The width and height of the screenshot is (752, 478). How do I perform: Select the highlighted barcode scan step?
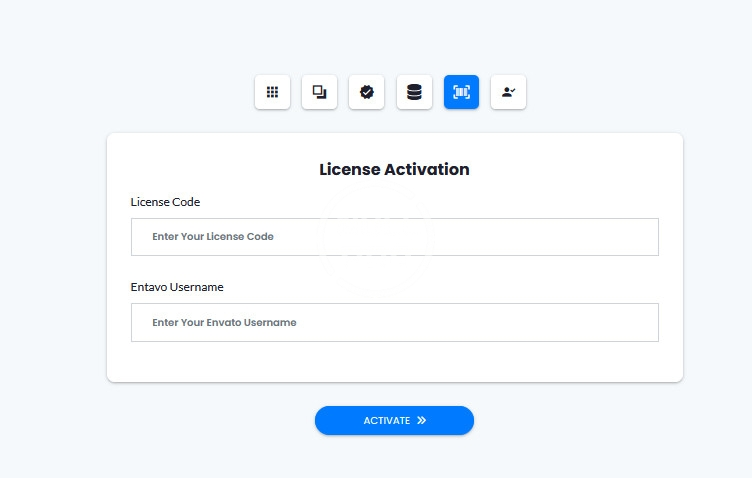pos(461,92)
